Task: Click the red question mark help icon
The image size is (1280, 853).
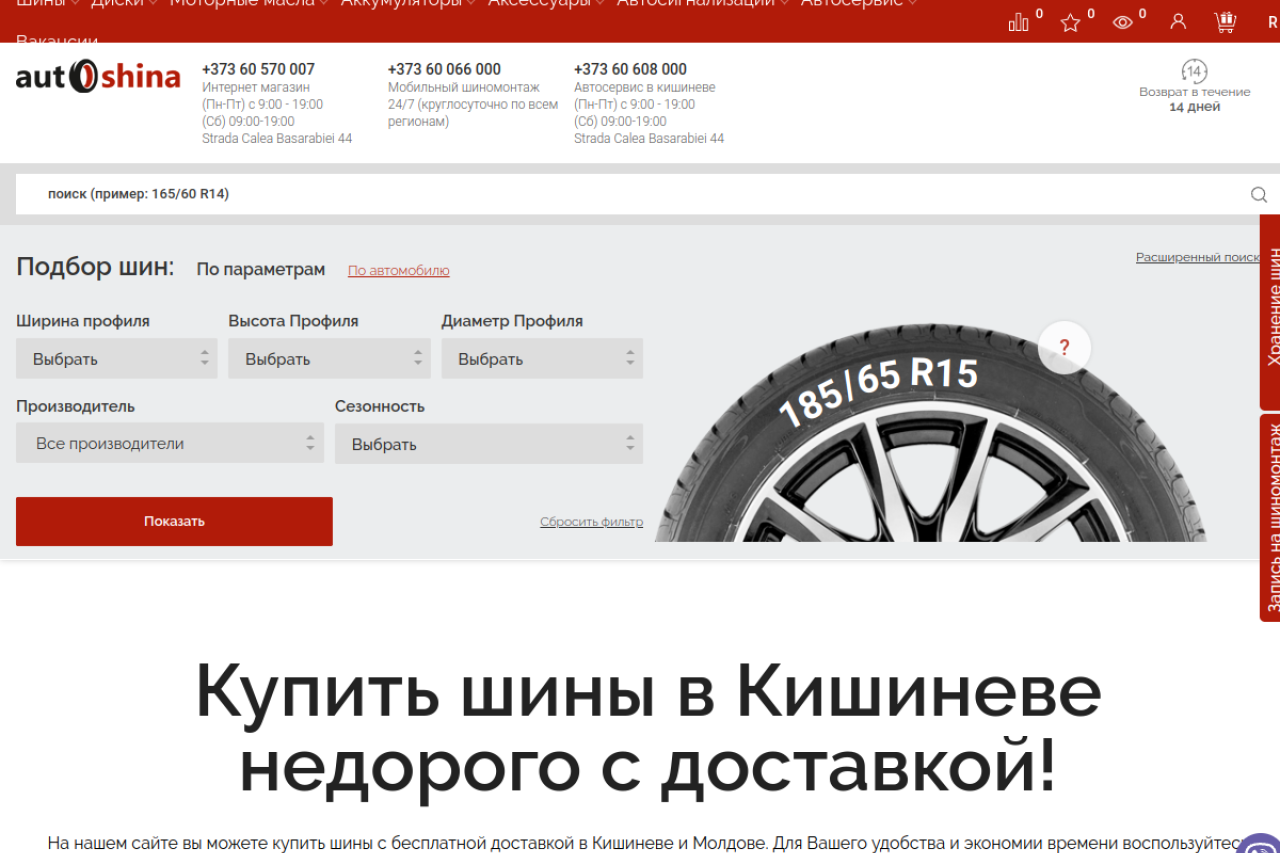Action: click(x=1064, y=347)
